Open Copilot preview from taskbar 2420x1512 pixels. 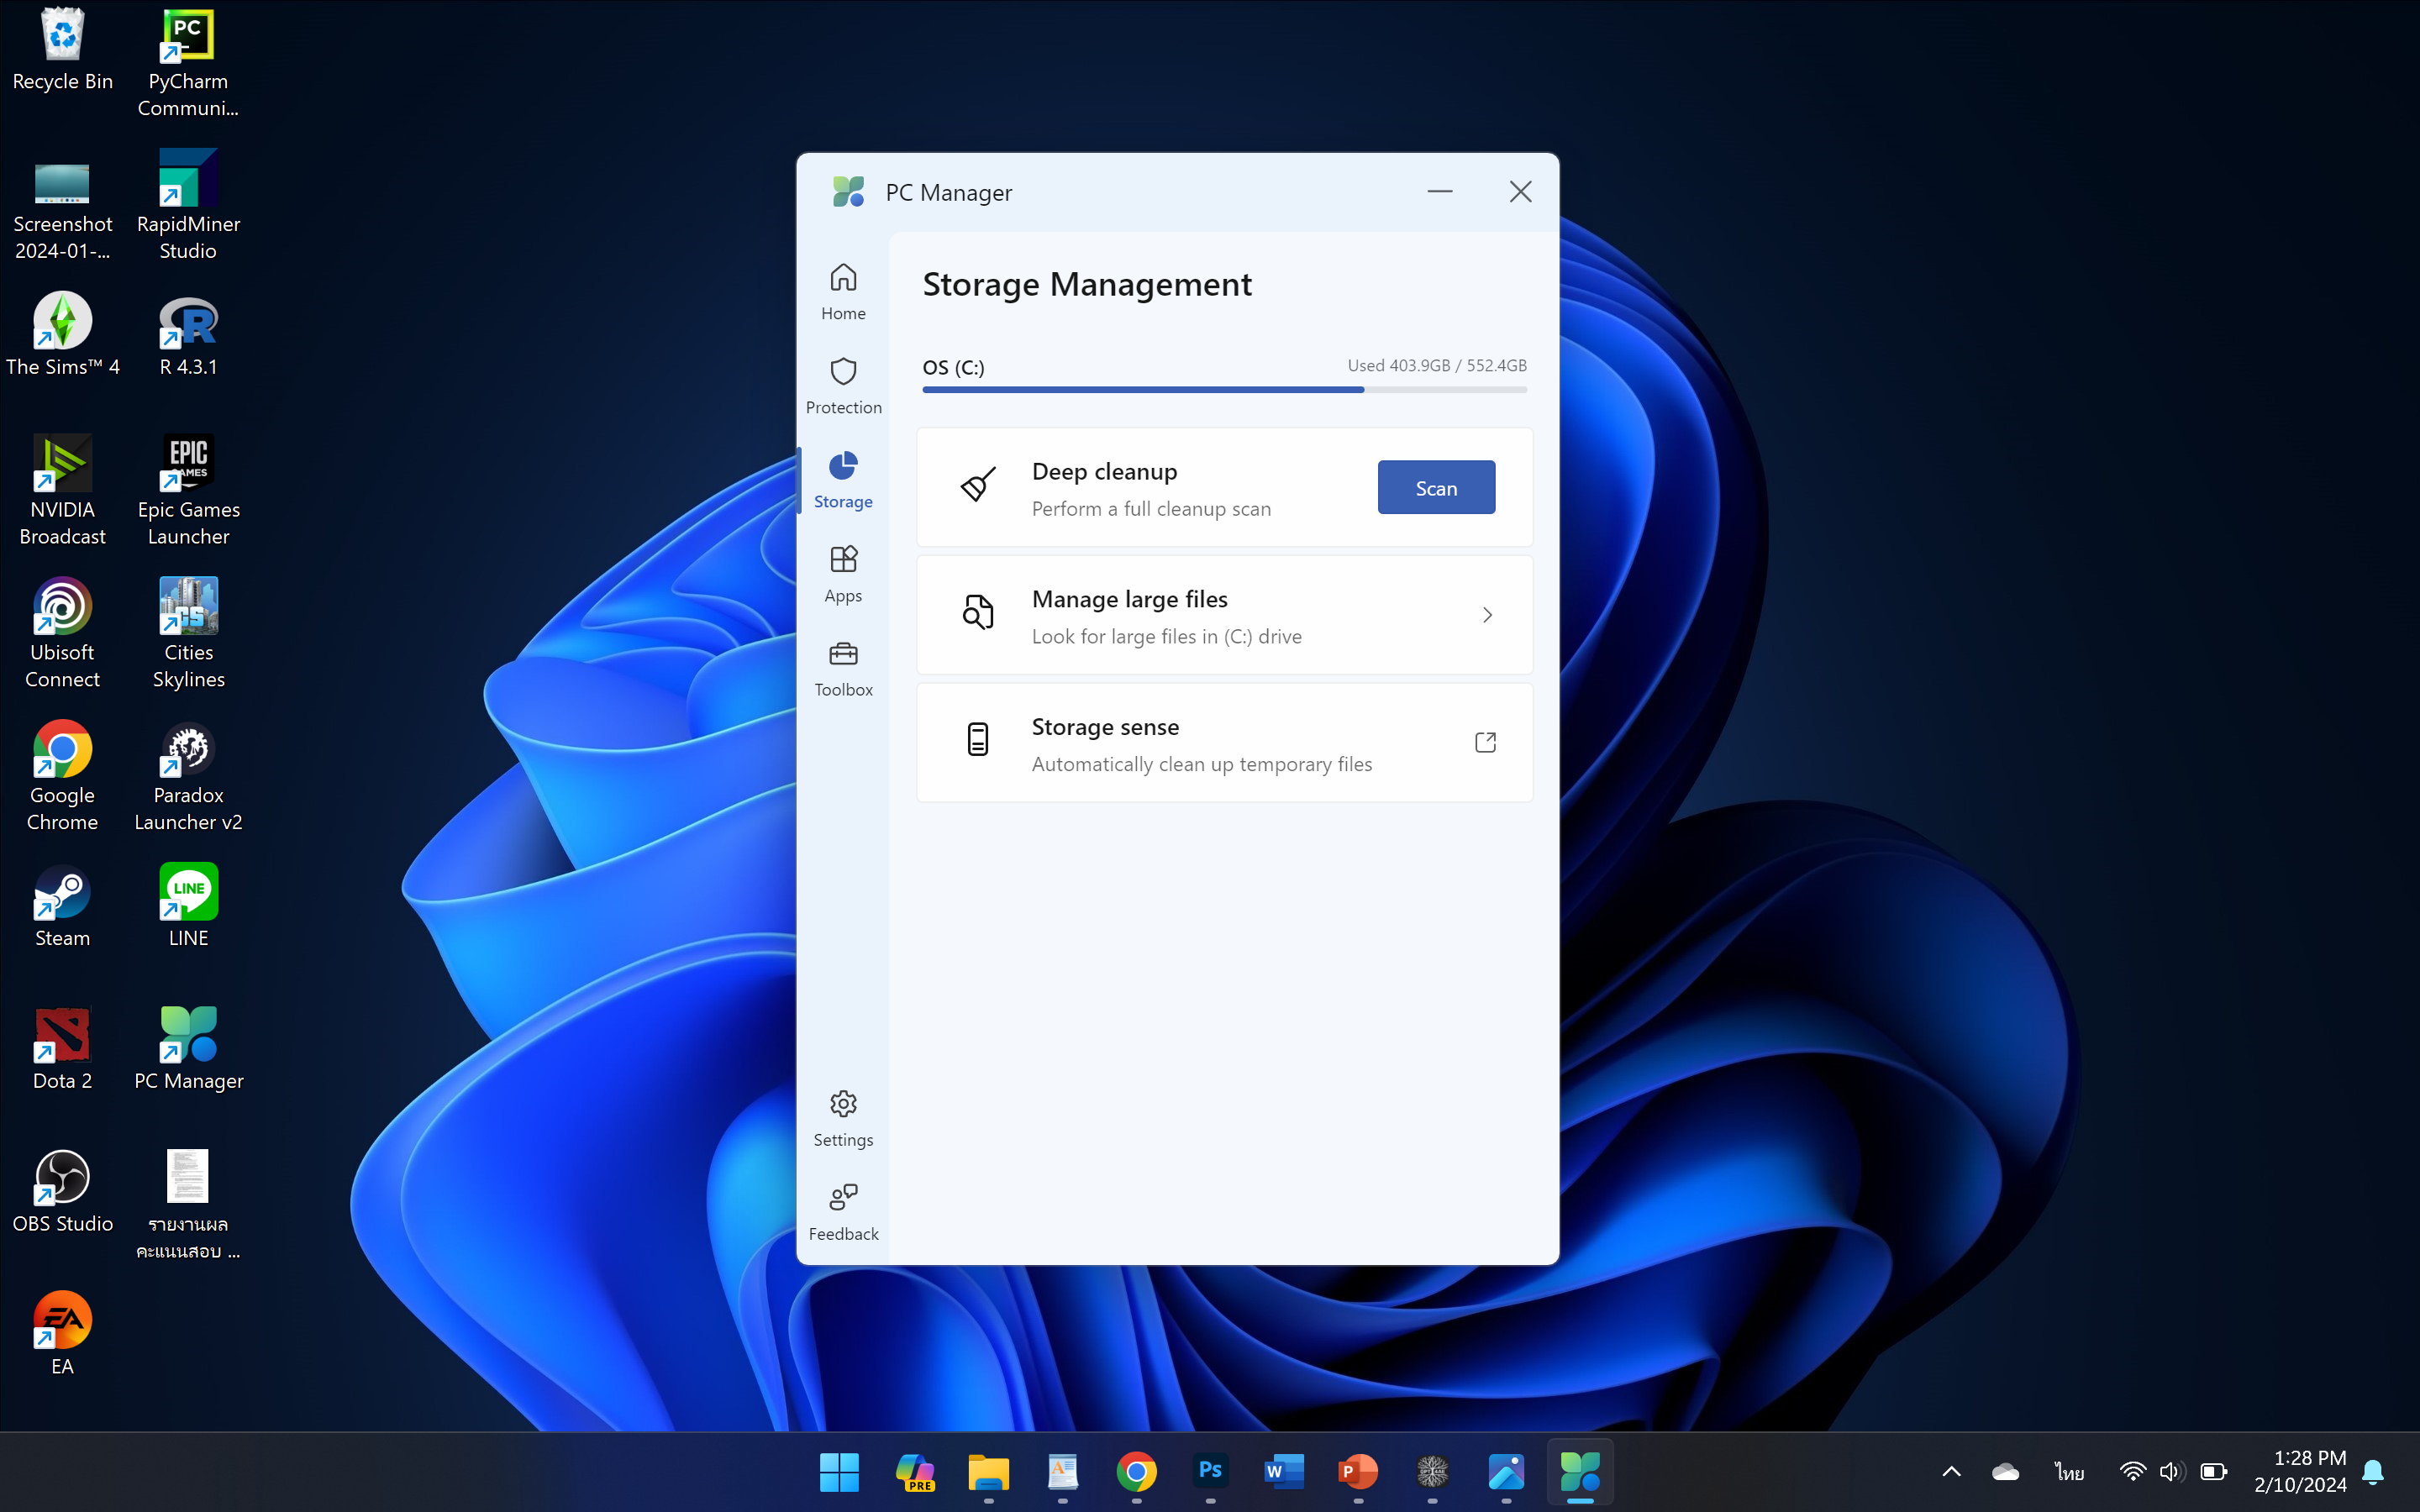pyautogui.click(x=914, y=1471)
